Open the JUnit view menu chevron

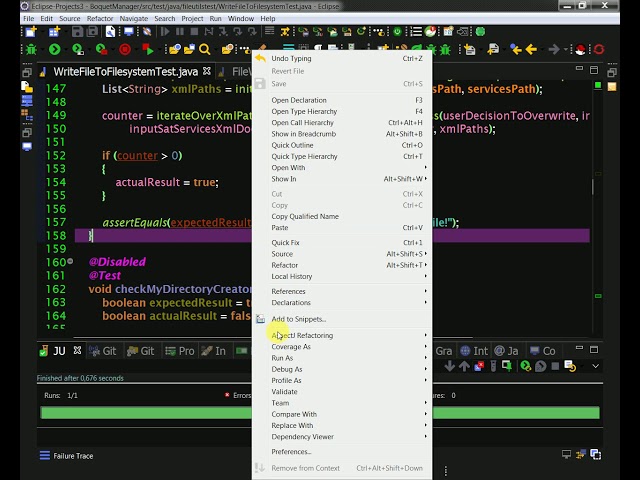596,366
